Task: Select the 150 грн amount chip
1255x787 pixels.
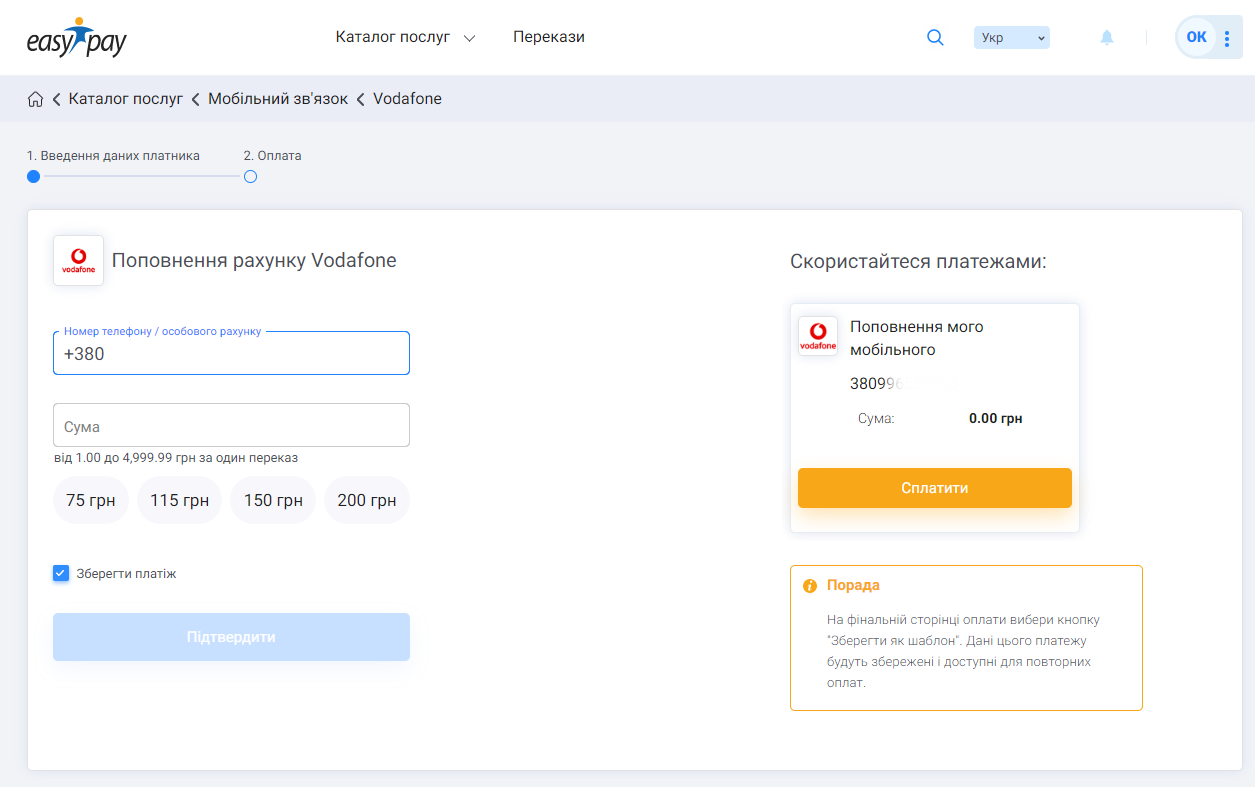Action: coord(272,499)
